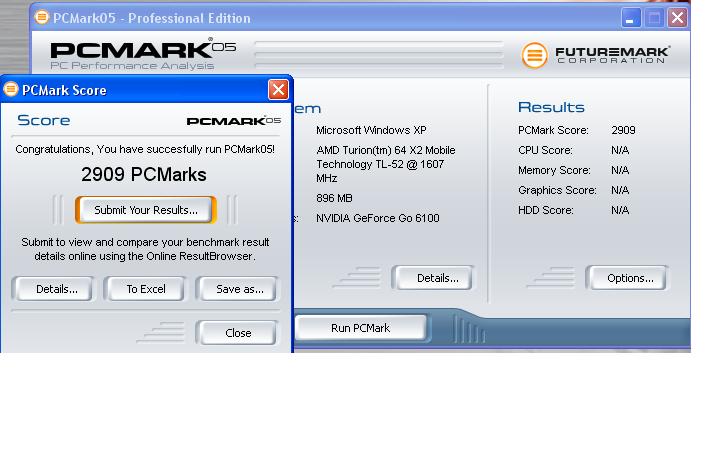Click the 'Graphics Score:' label
Screen dimensions: 720x450
[557, 190]
